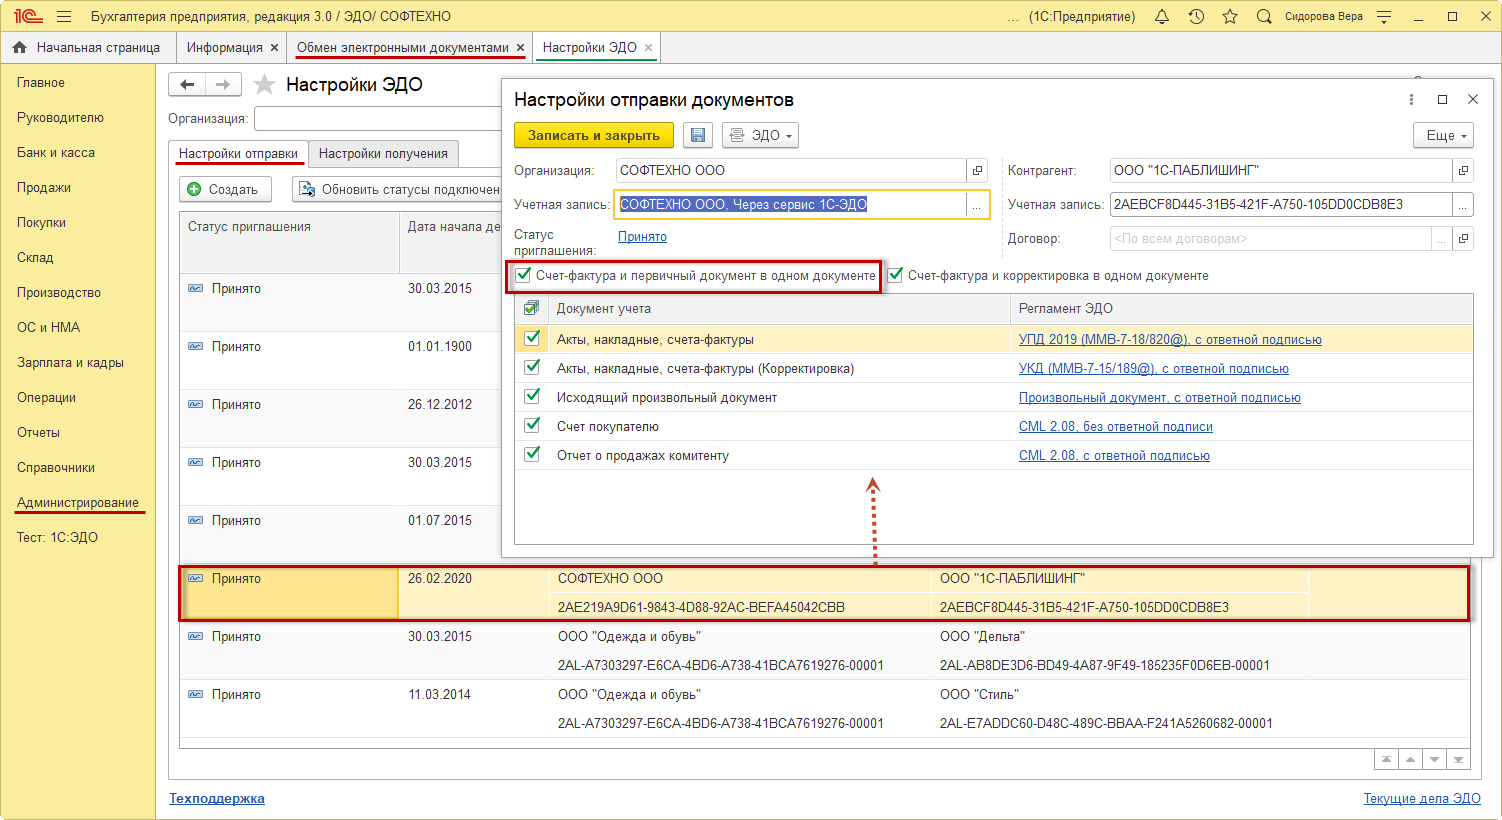Open УКД (ММВ-7-15/189@) regulation link
The height and width of the screenshot is (820, 1502).
pyautogui.click(x=1154, y=369)
